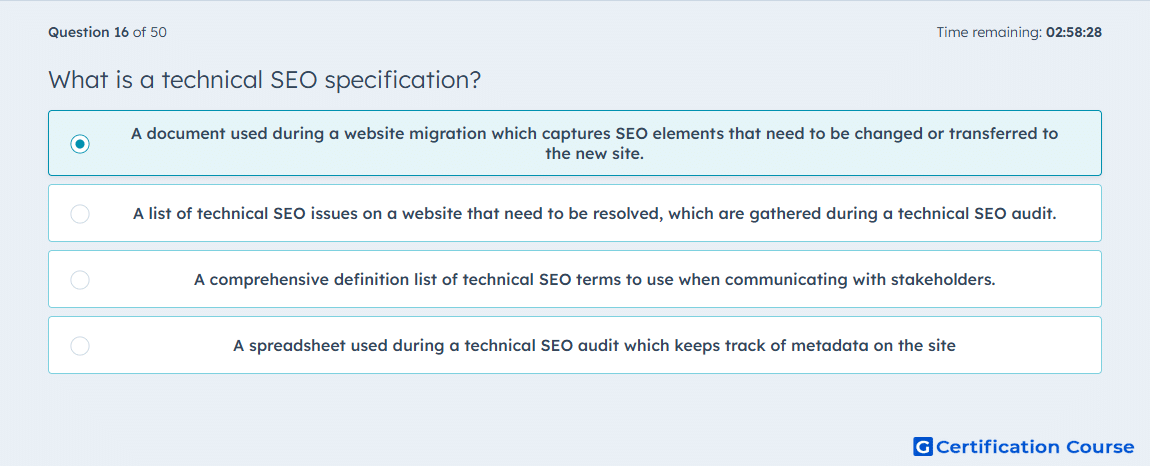Click the blue G logo icon
1150x466 pixels.
pyautogui.click(x=923, y=446)
